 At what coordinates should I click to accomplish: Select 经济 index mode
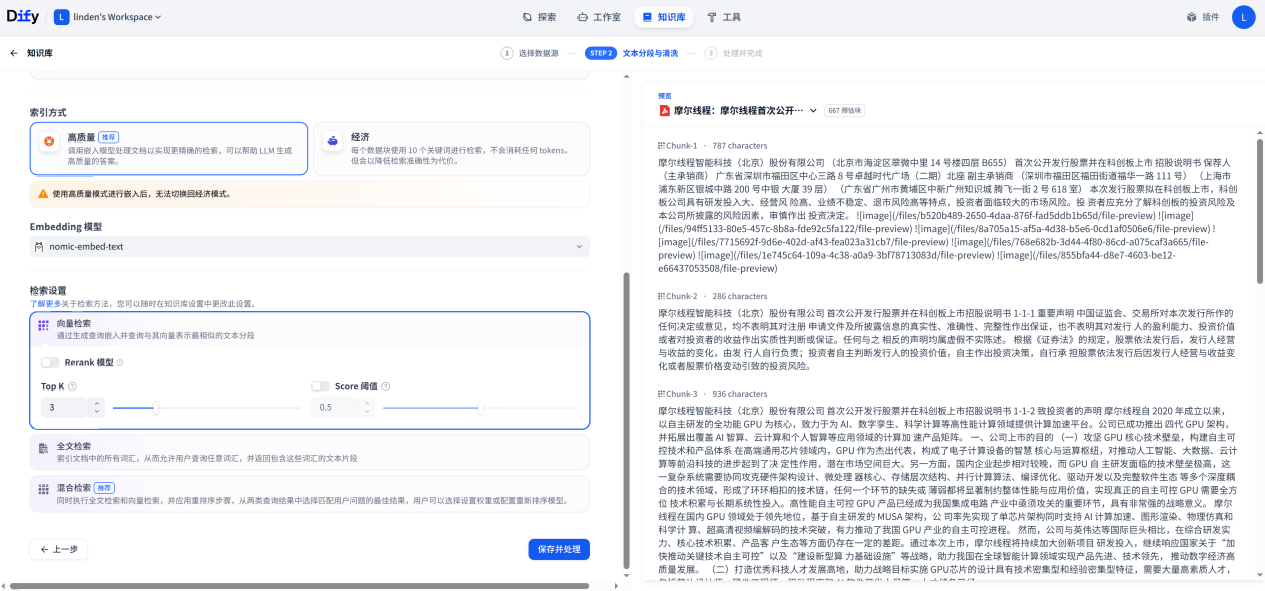451,148
